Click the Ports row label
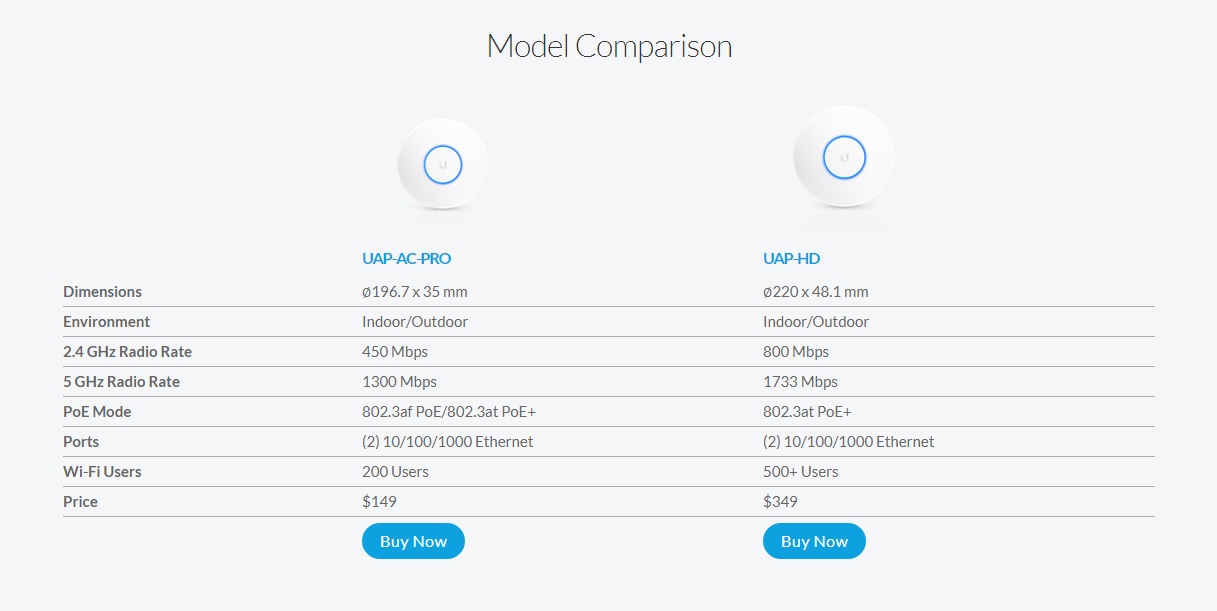This screenshot has height=611, width=1217. click(x=81, y=442)
